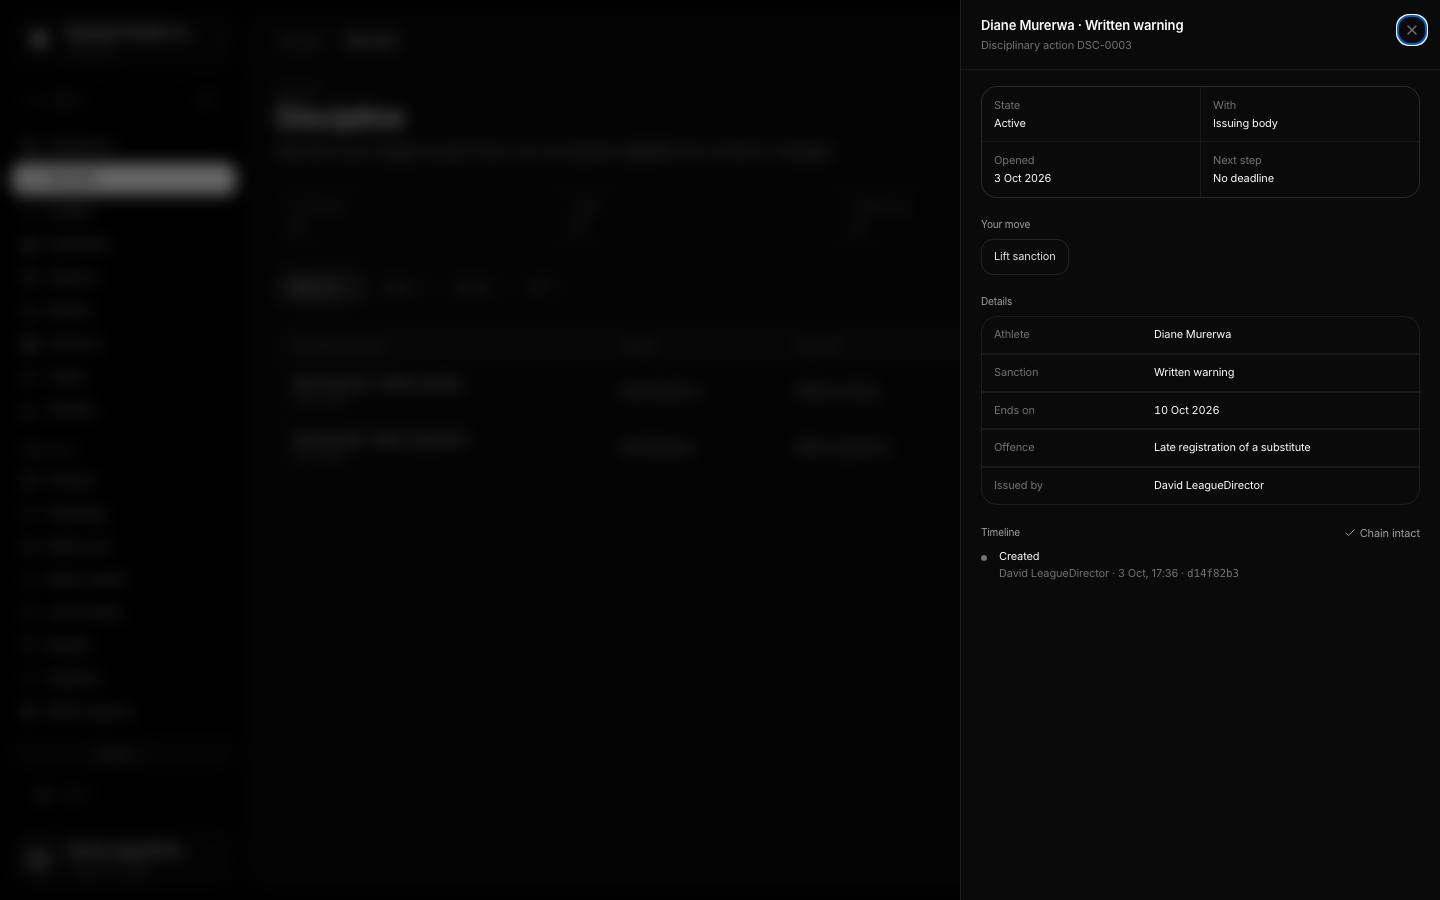This screenshot has width=1440, height=900.
Task: Click the 'Issued by' field label
Action: (1018, 486)
